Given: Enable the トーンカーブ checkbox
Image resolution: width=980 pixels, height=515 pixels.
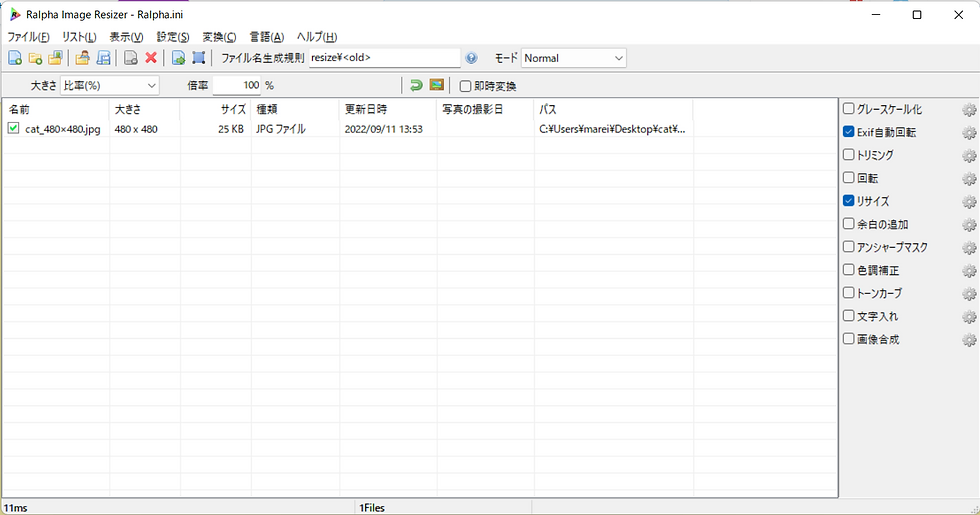Looking at the screenshot, I should (x=848, y=292).
